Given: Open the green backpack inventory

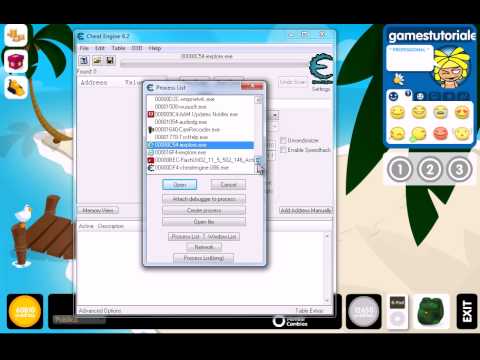Looking at the screenshot, I should [x=431, y=311].
